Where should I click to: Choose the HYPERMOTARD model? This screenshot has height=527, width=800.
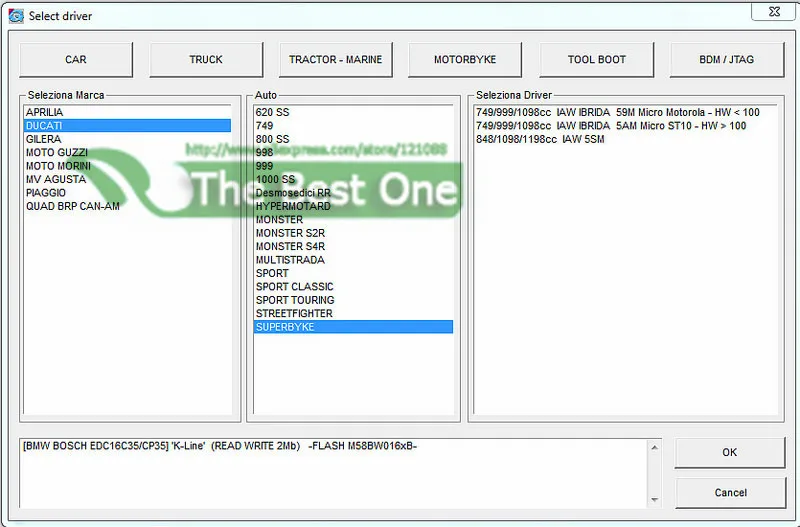[x=353, y=206]
